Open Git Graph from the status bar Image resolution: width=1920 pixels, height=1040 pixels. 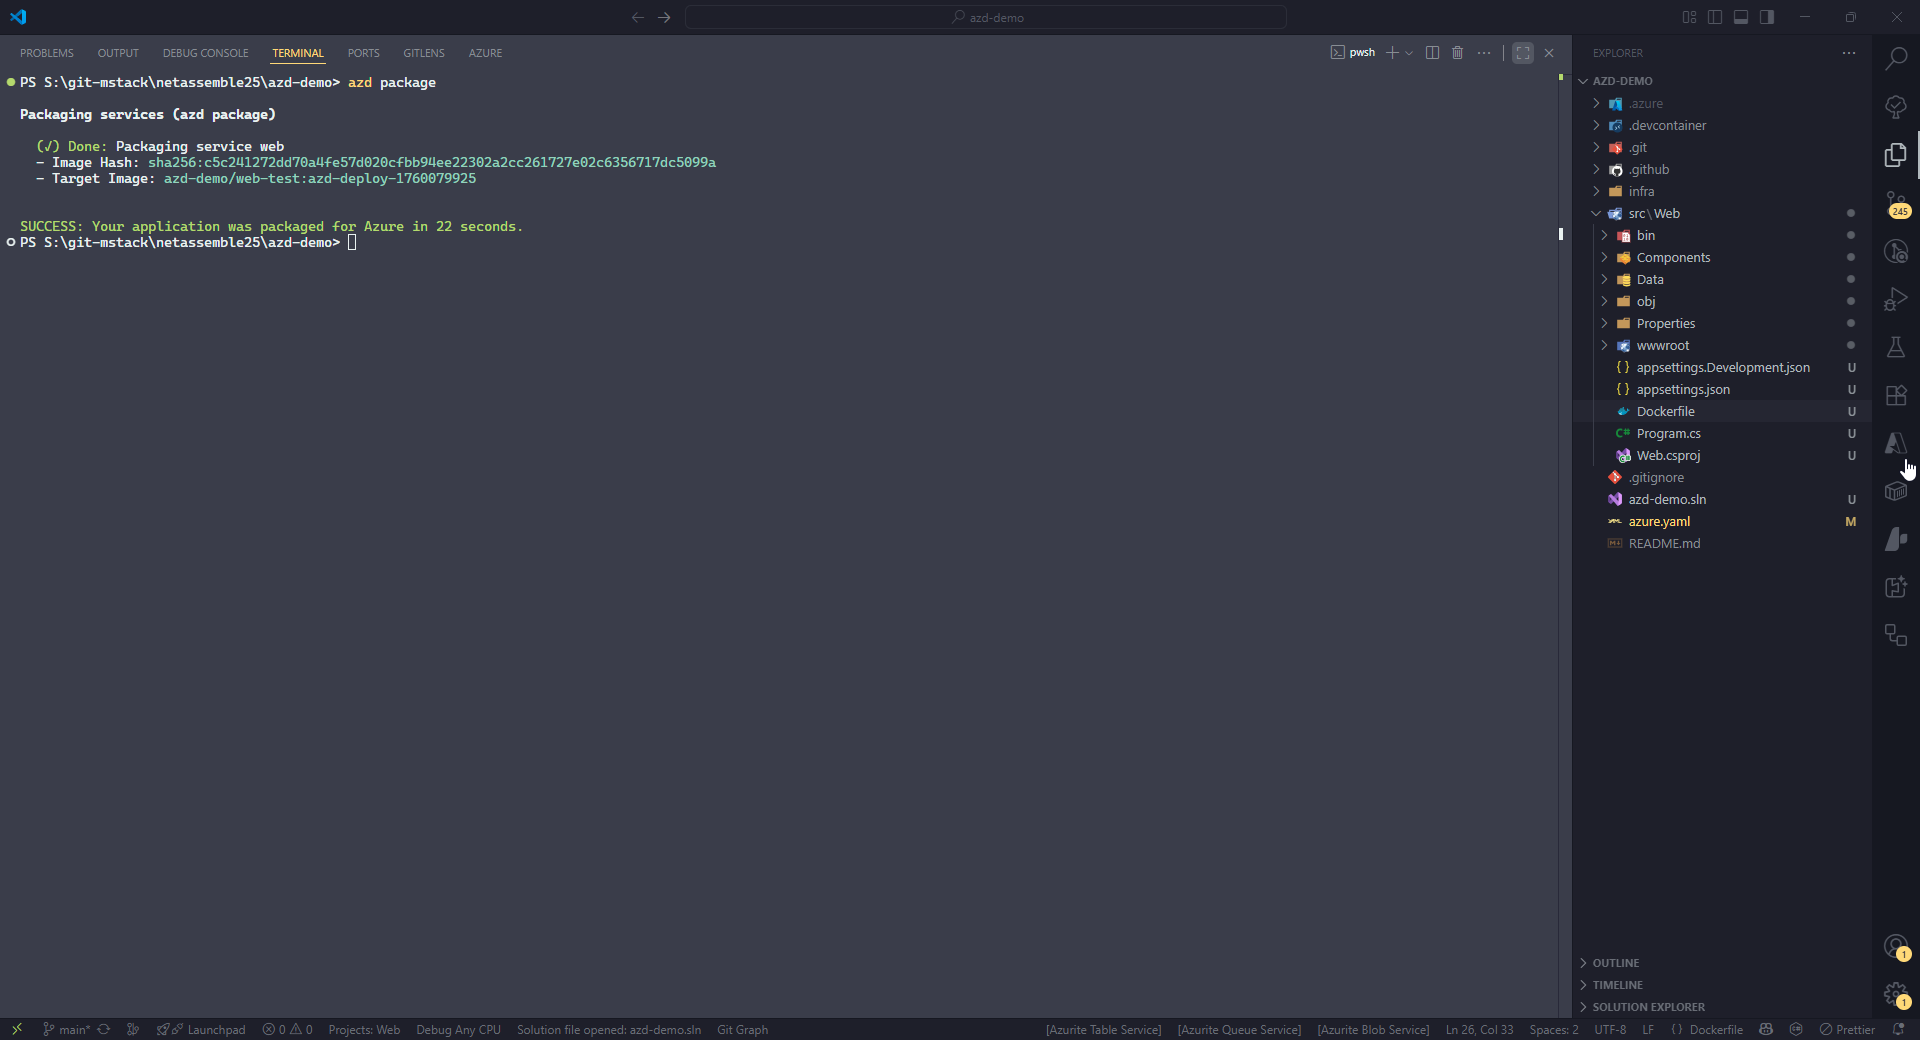pos(742,1029)
